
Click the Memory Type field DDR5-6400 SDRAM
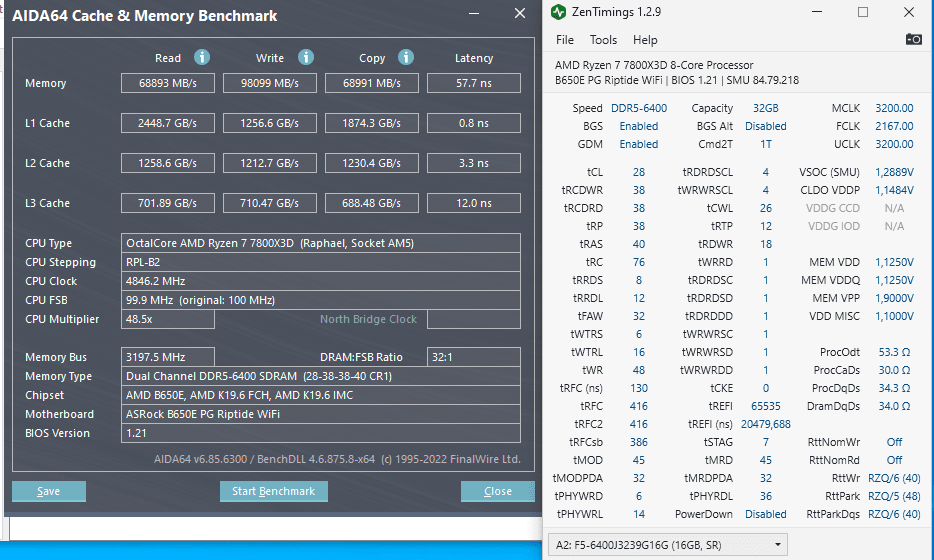click(321, 376)
